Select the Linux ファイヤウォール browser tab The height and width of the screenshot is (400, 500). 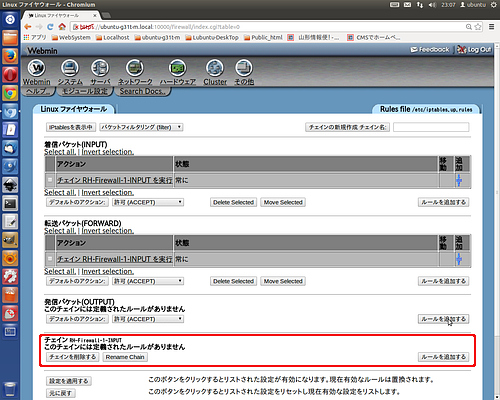(60, 15)
